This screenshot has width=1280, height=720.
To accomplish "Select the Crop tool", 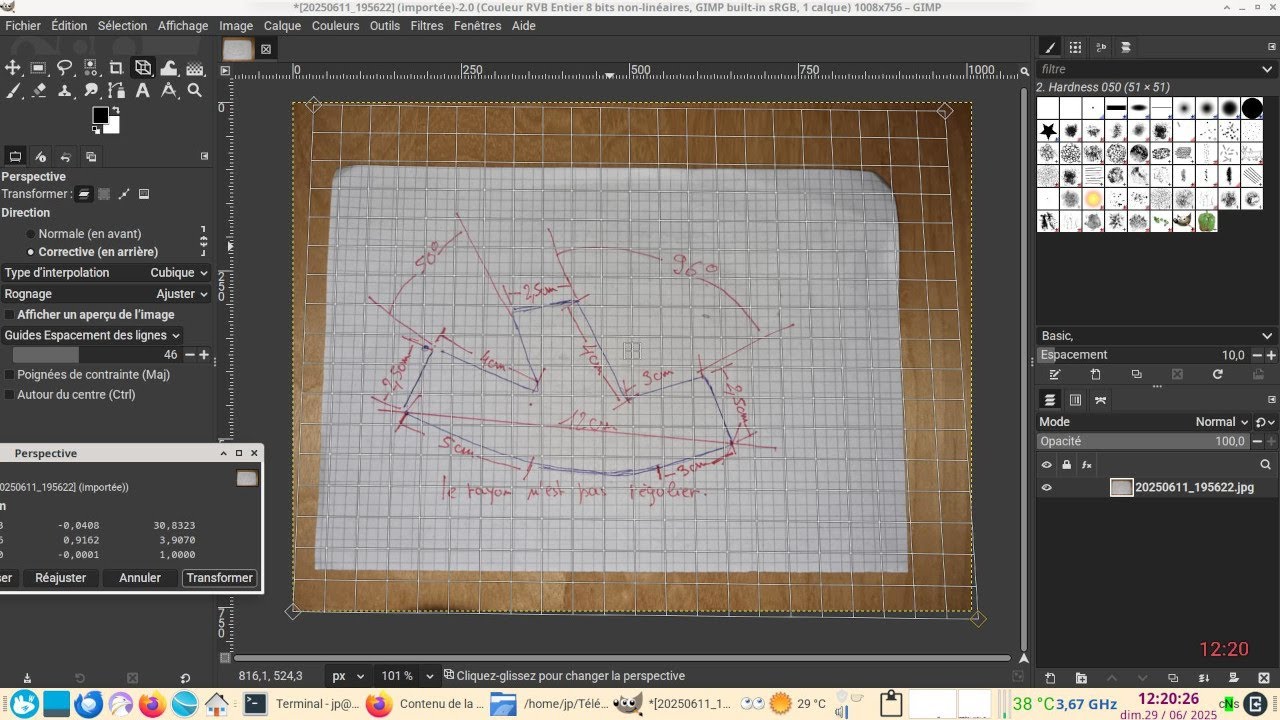I will [x=117, y=68].
